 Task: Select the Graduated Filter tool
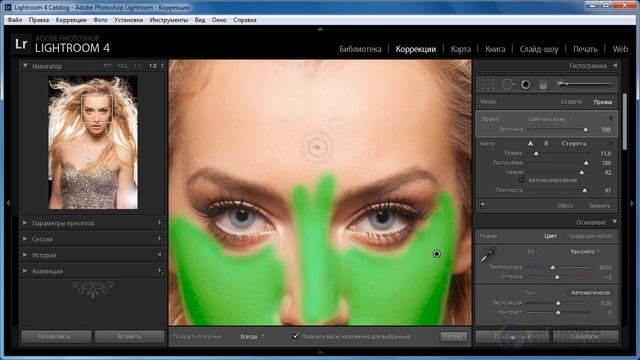[543, 84]
